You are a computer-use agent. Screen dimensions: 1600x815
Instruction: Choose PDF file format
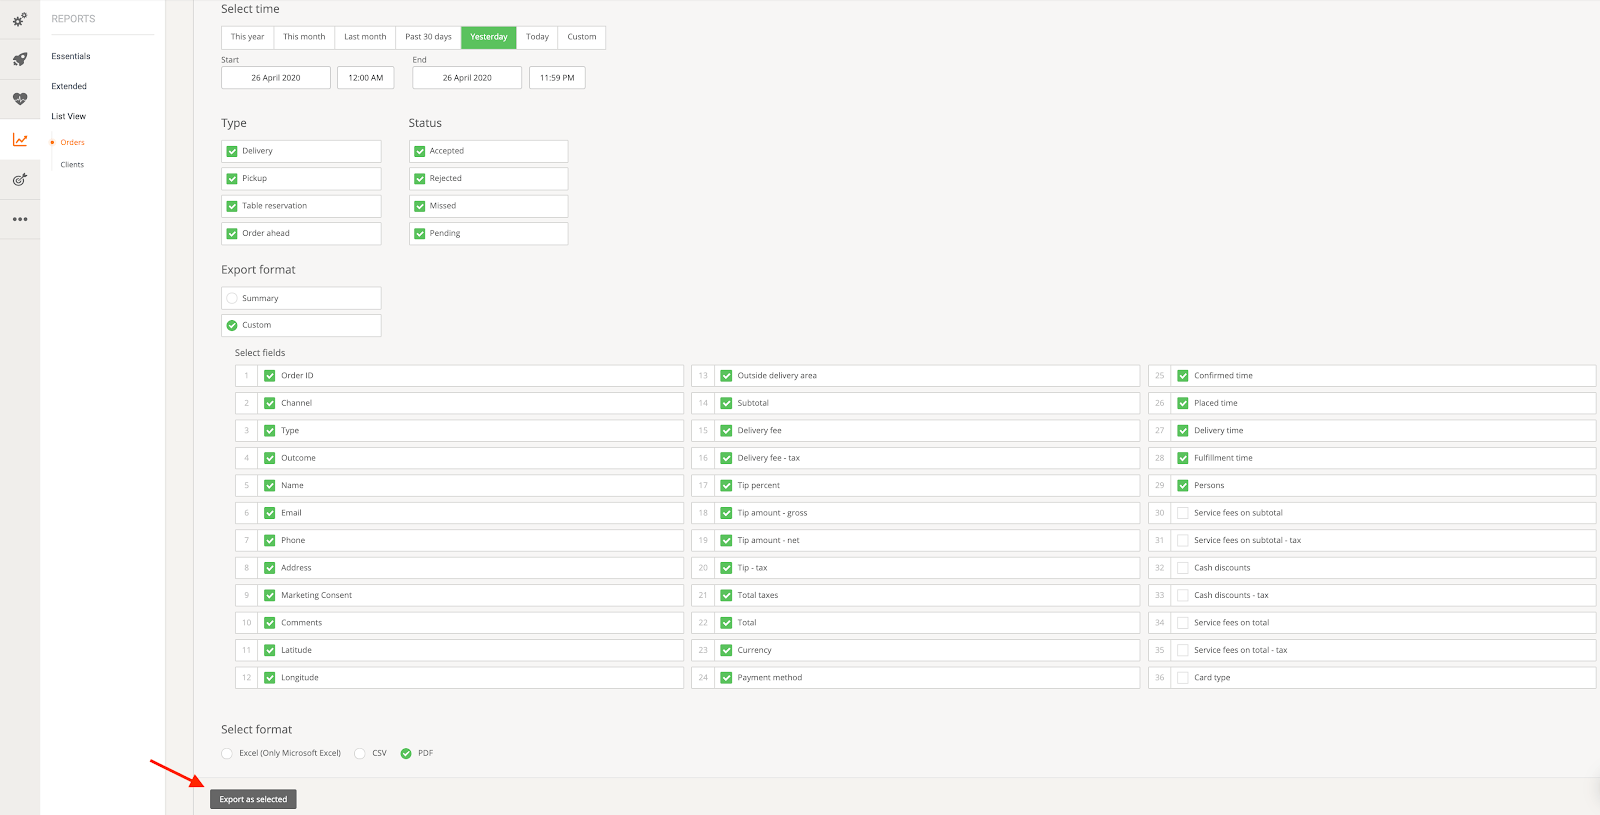coord(406,754)
